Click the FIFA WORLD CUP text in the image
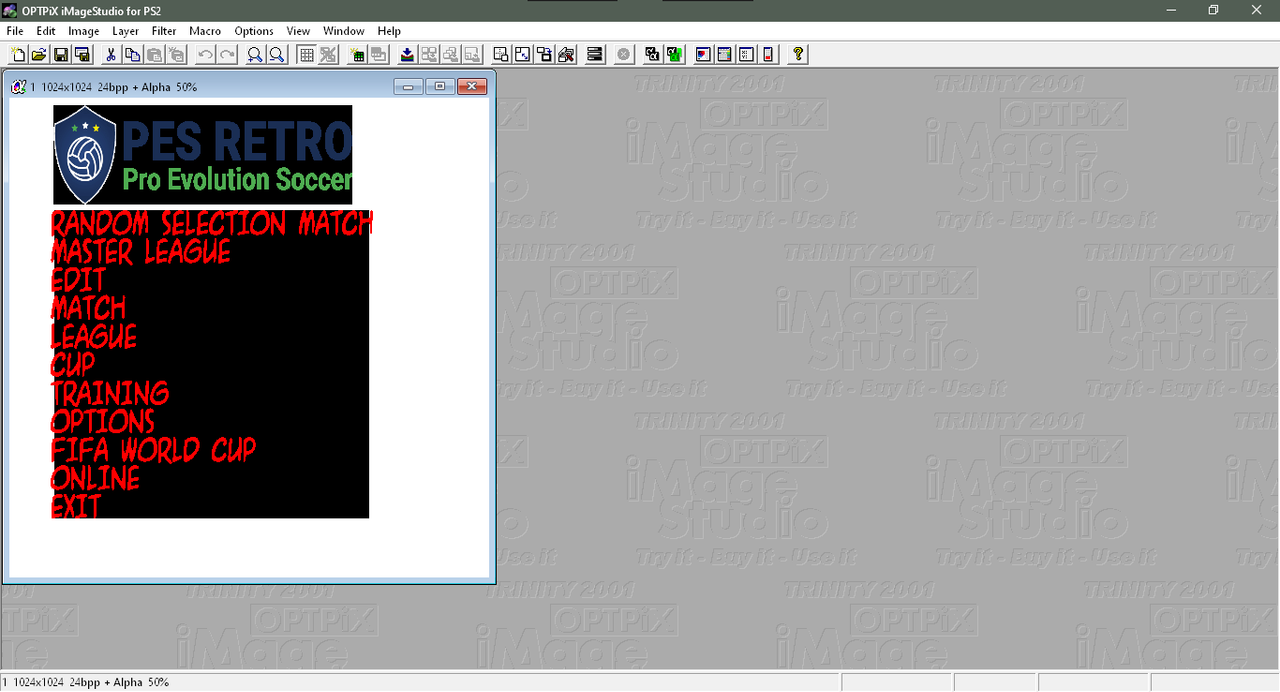Viewport: 1280px width, 692px height. click(154, 450)
